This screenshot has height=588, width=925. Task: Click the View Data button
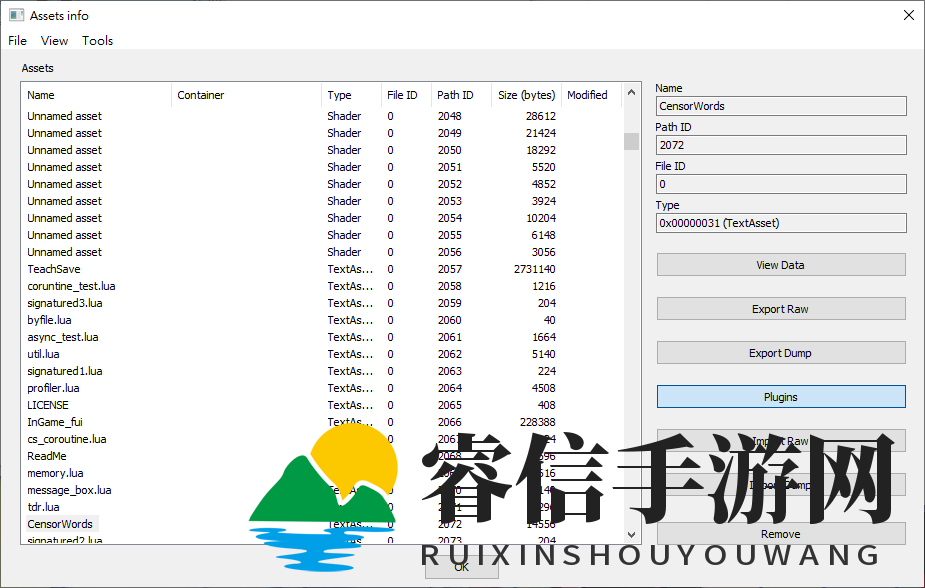click(x=780, y=264)
